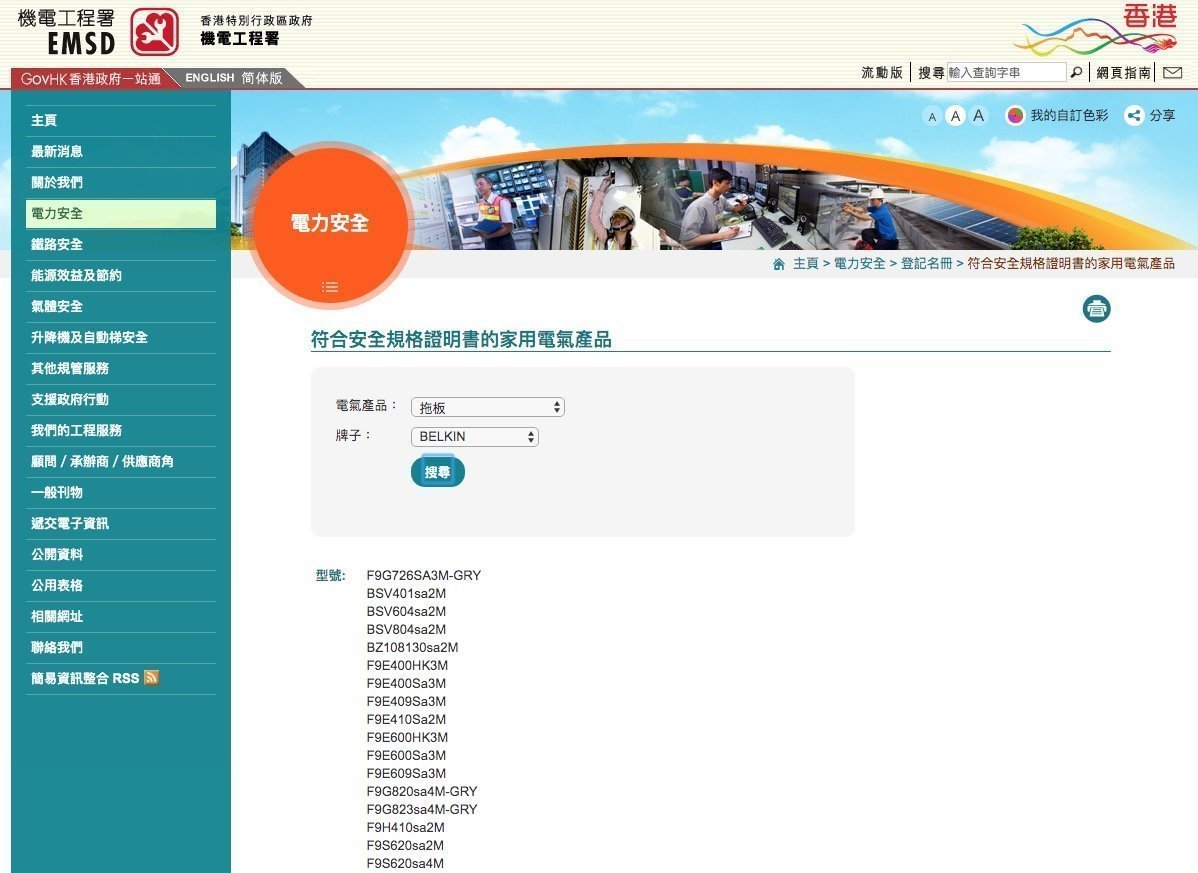Open 顧問 / 承辦商 / 供應商角 in sidebar
Viewport: 1198px width, 873px height.
click(x=121, y=461)
